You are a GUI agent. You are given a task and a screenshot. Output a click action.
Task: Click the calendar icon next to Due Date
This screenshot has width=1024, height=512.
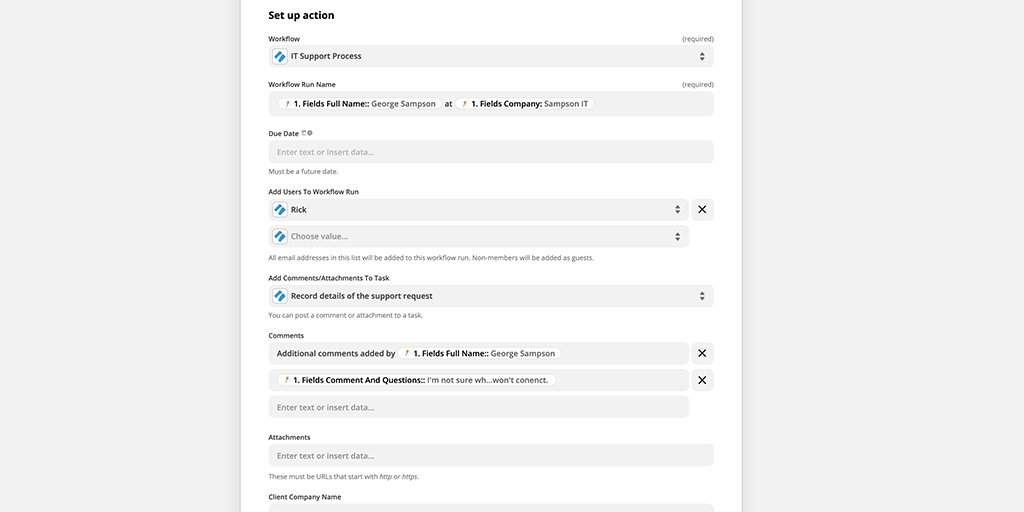pyautogui.click(x=304, y=133)
